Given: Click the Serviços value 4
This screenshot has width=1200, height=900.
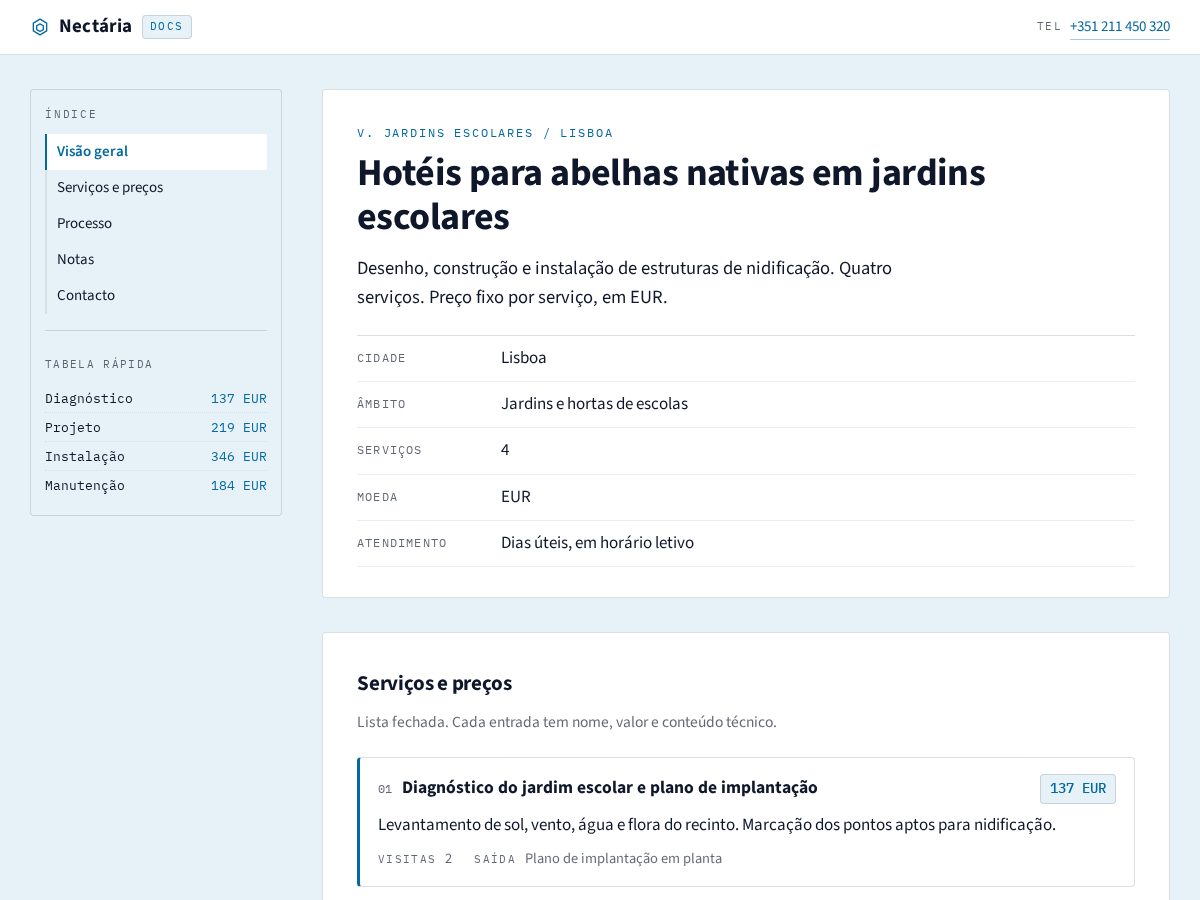Looking at the screenshot, I should click(505, 451).
